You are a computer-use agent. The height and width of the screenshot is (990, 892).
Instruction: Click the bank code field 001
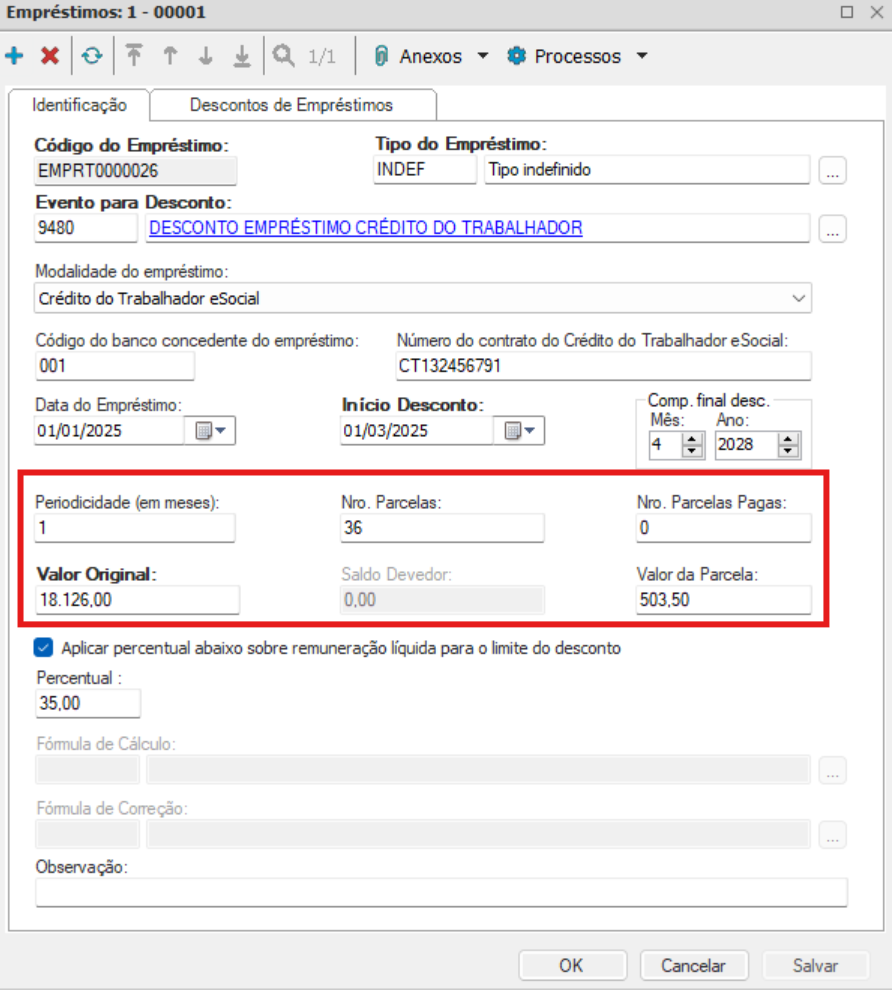[114, 366]
